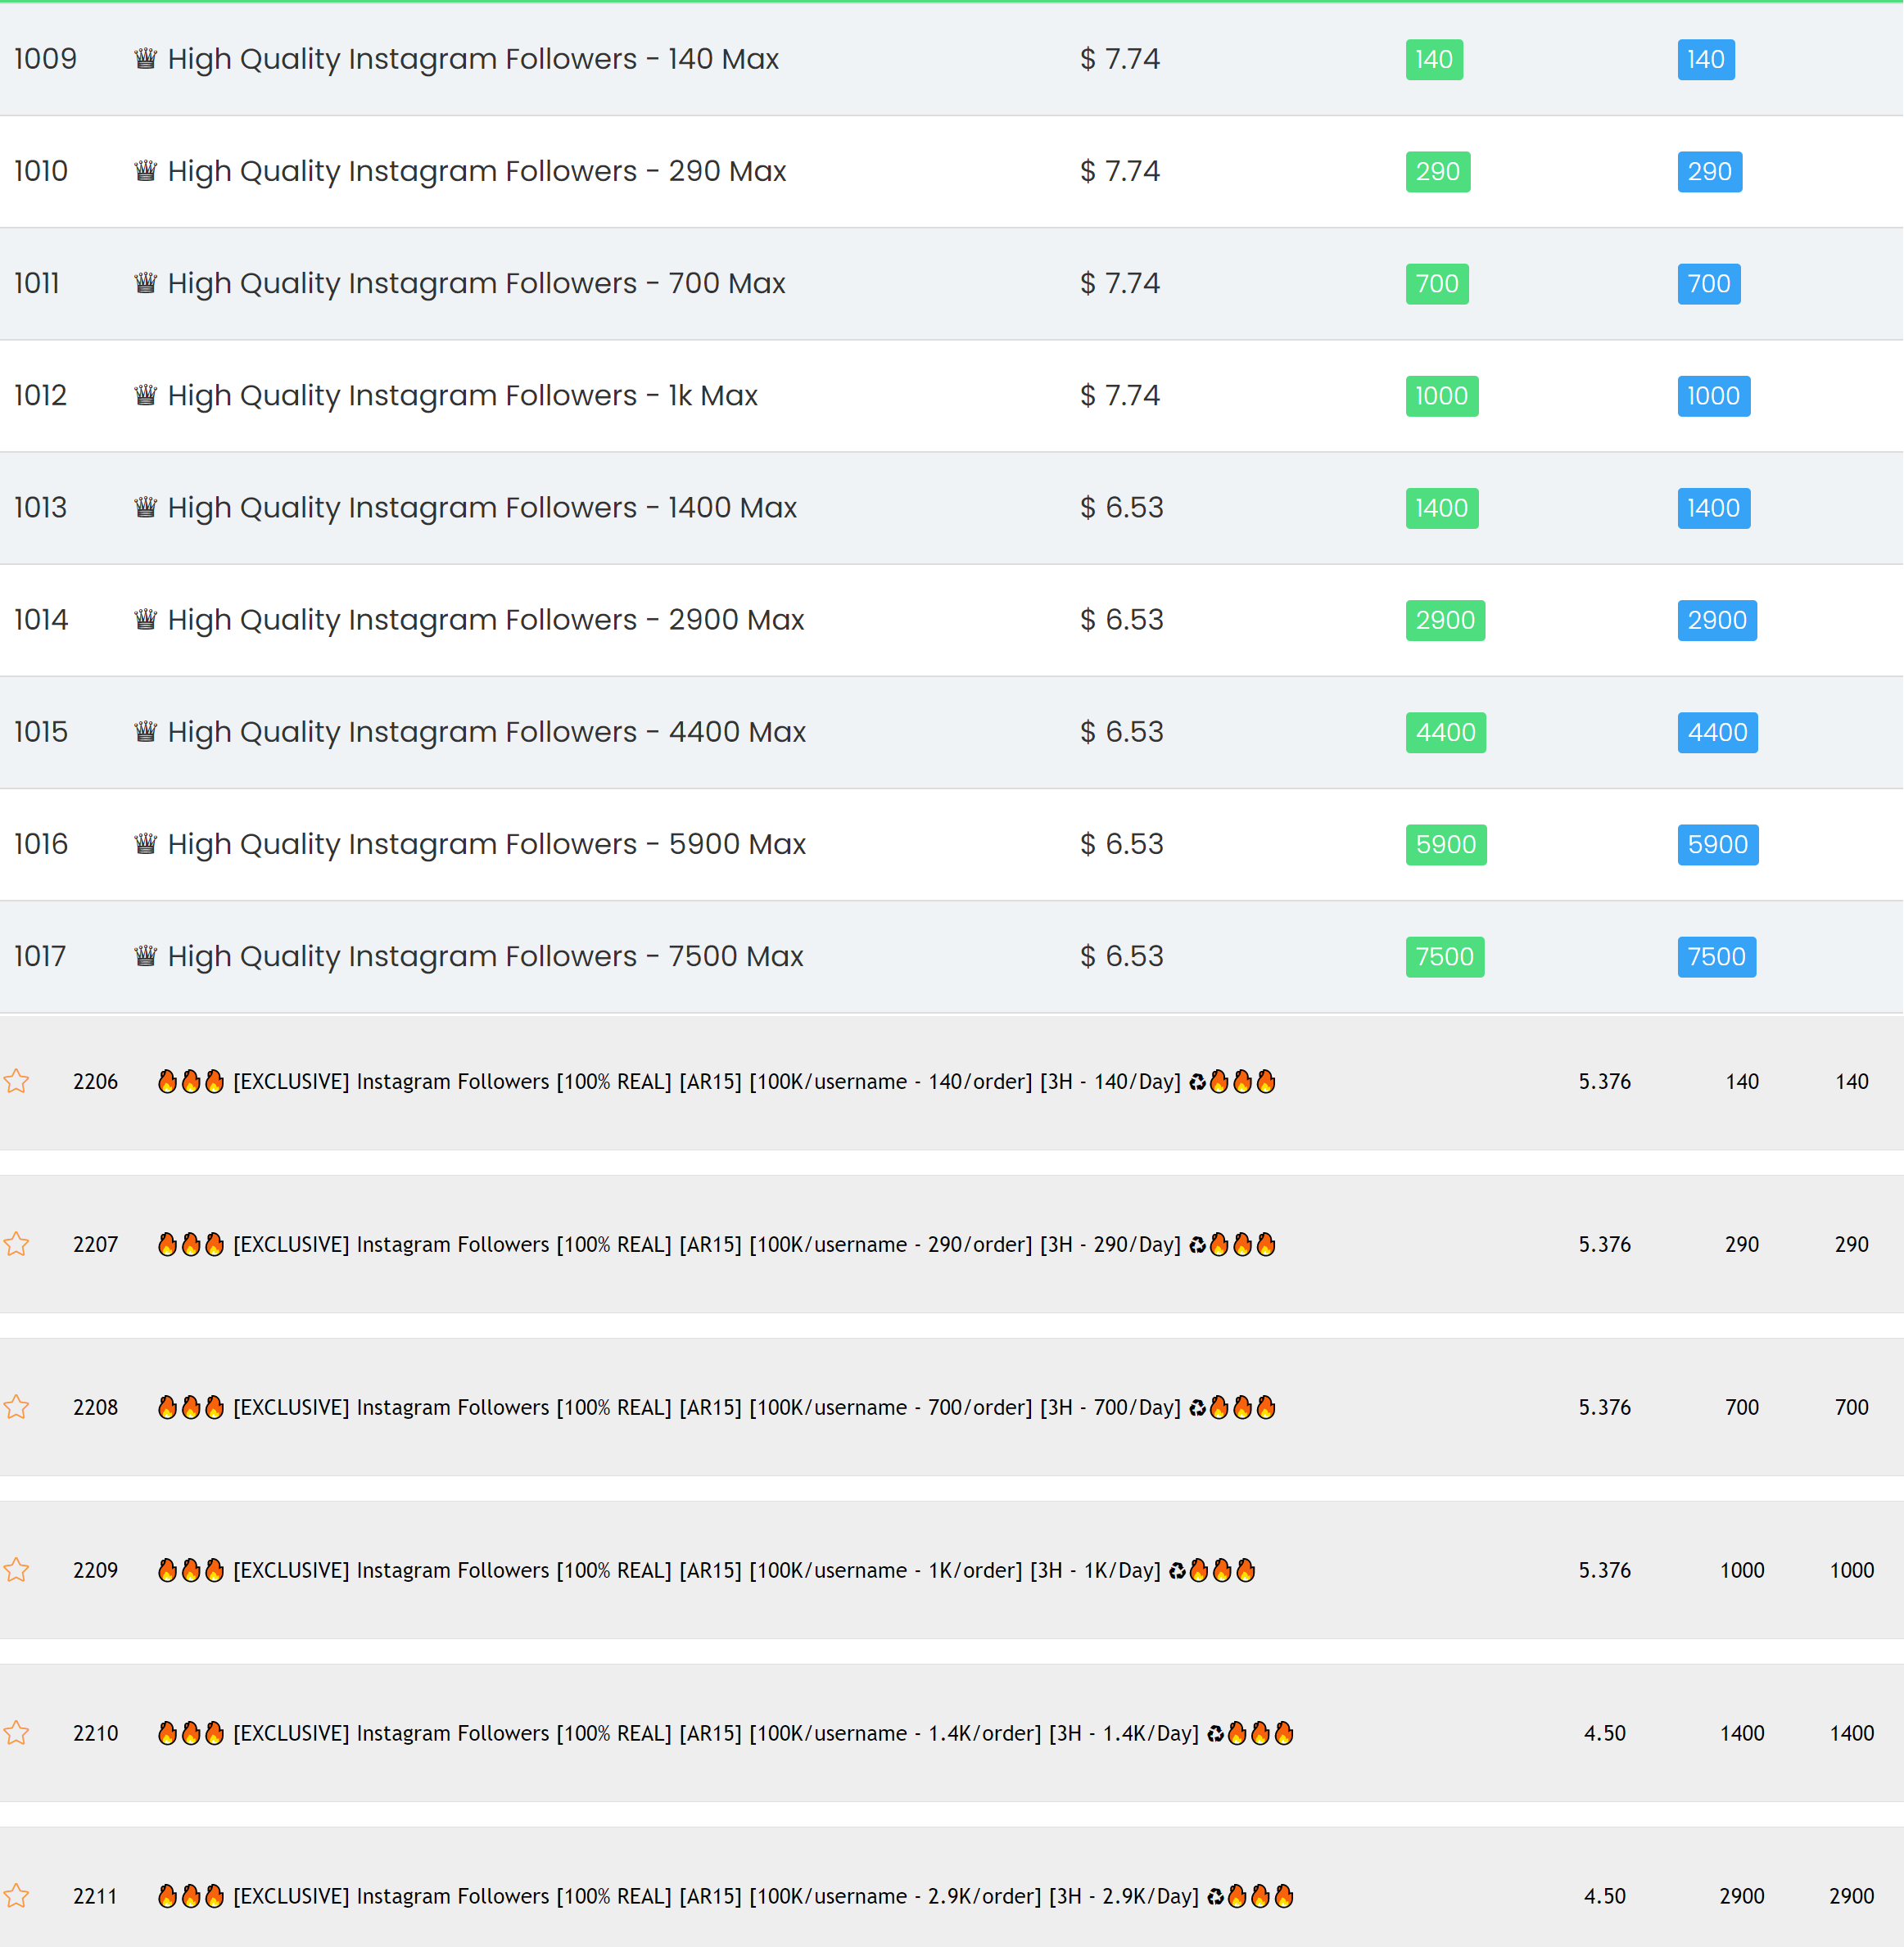This screenshot has width=1904, height=1947.
Task: Click the $ 7.74 price in row 1009
Action: pos(1120,59)
